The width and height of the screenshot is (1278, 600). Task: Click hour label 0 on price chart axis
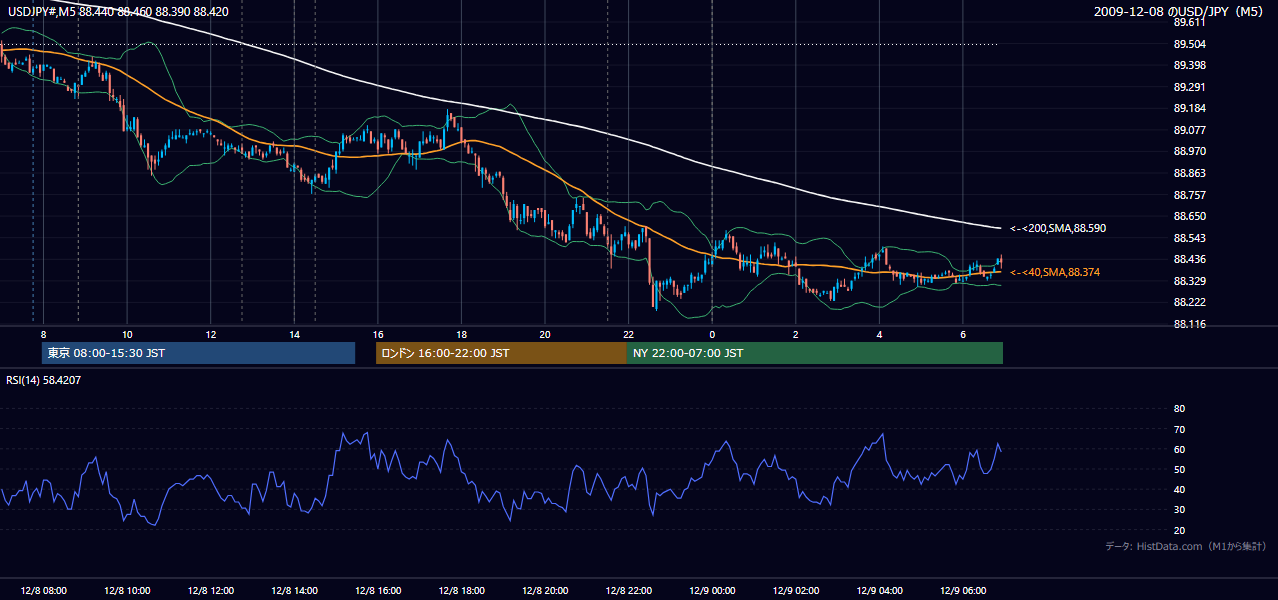click(x=712, y=334)
